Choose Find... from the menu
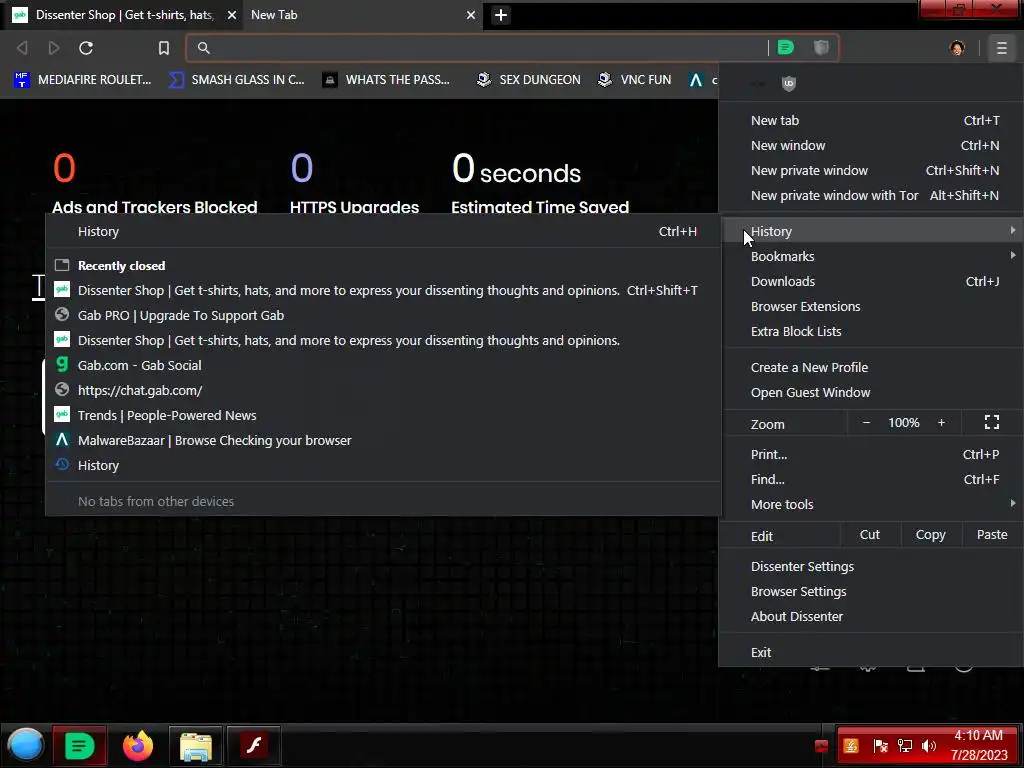The height and width of the screenshot is (768, 1024). point(872,479)
